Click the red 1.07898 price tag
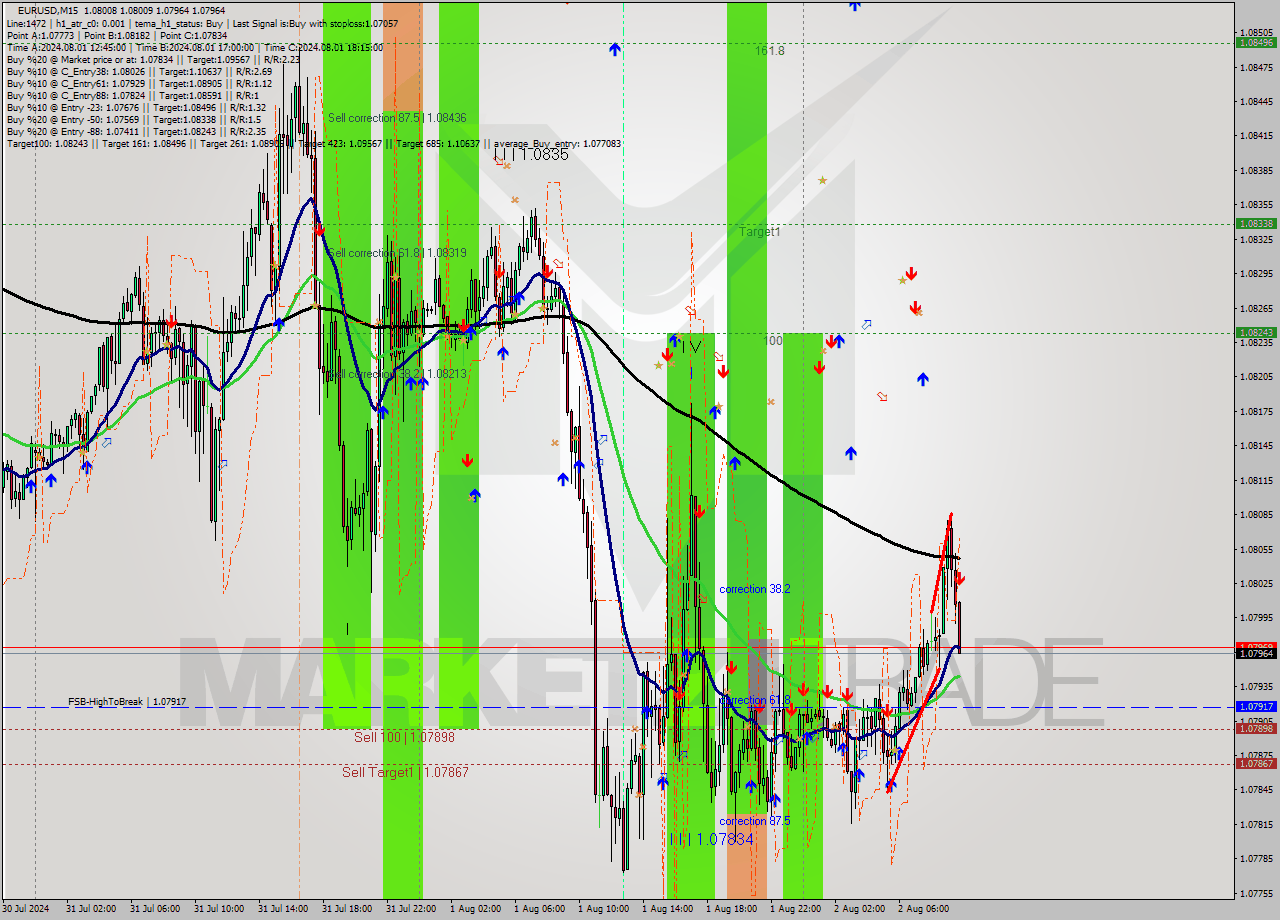Screen dimensions: 1280x920 pos(1256,729)
